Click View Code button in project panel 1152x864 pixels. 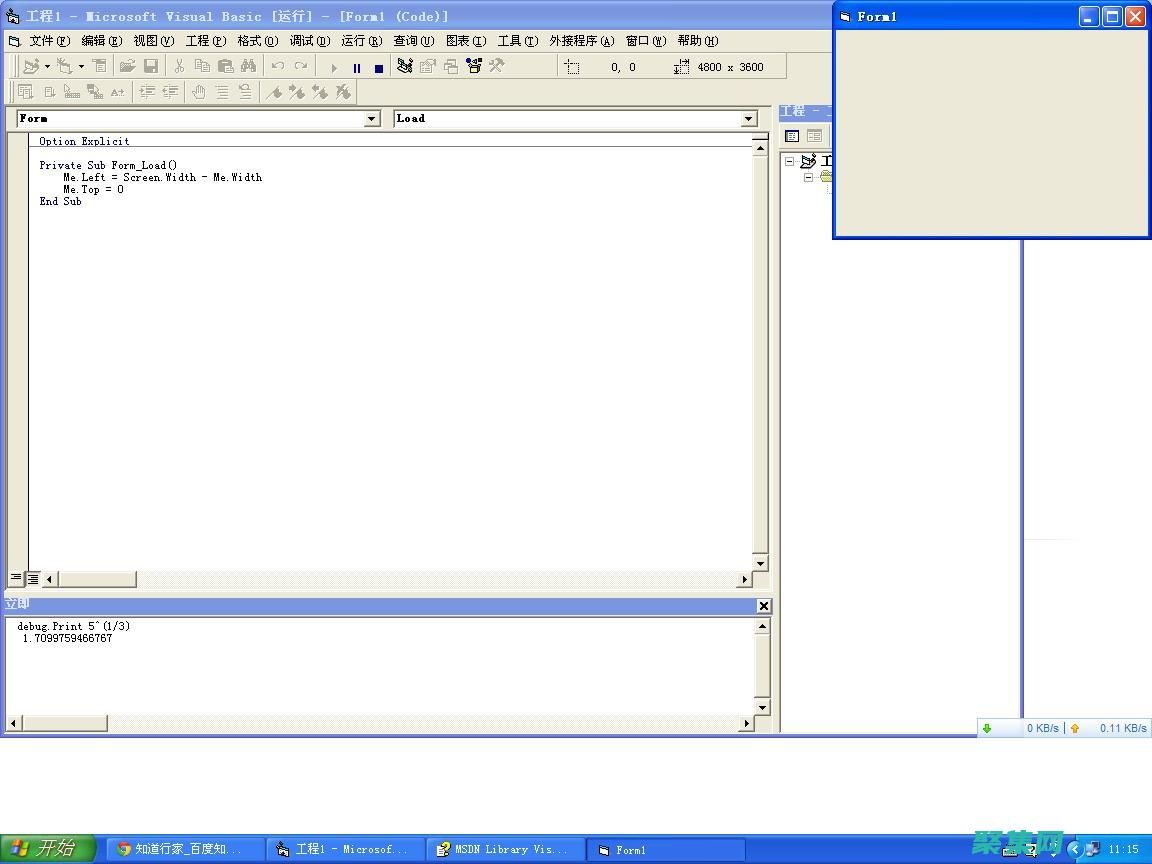point(792,136)
